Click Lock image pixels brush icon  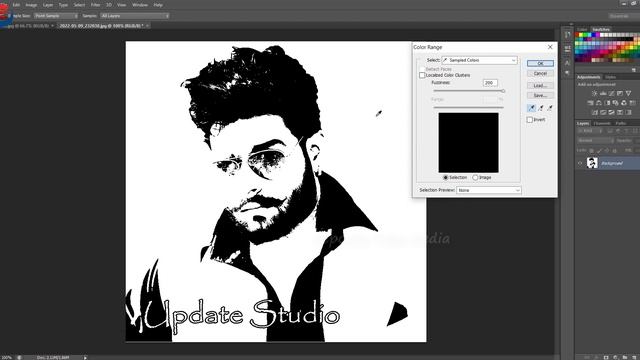coord(599,151)
